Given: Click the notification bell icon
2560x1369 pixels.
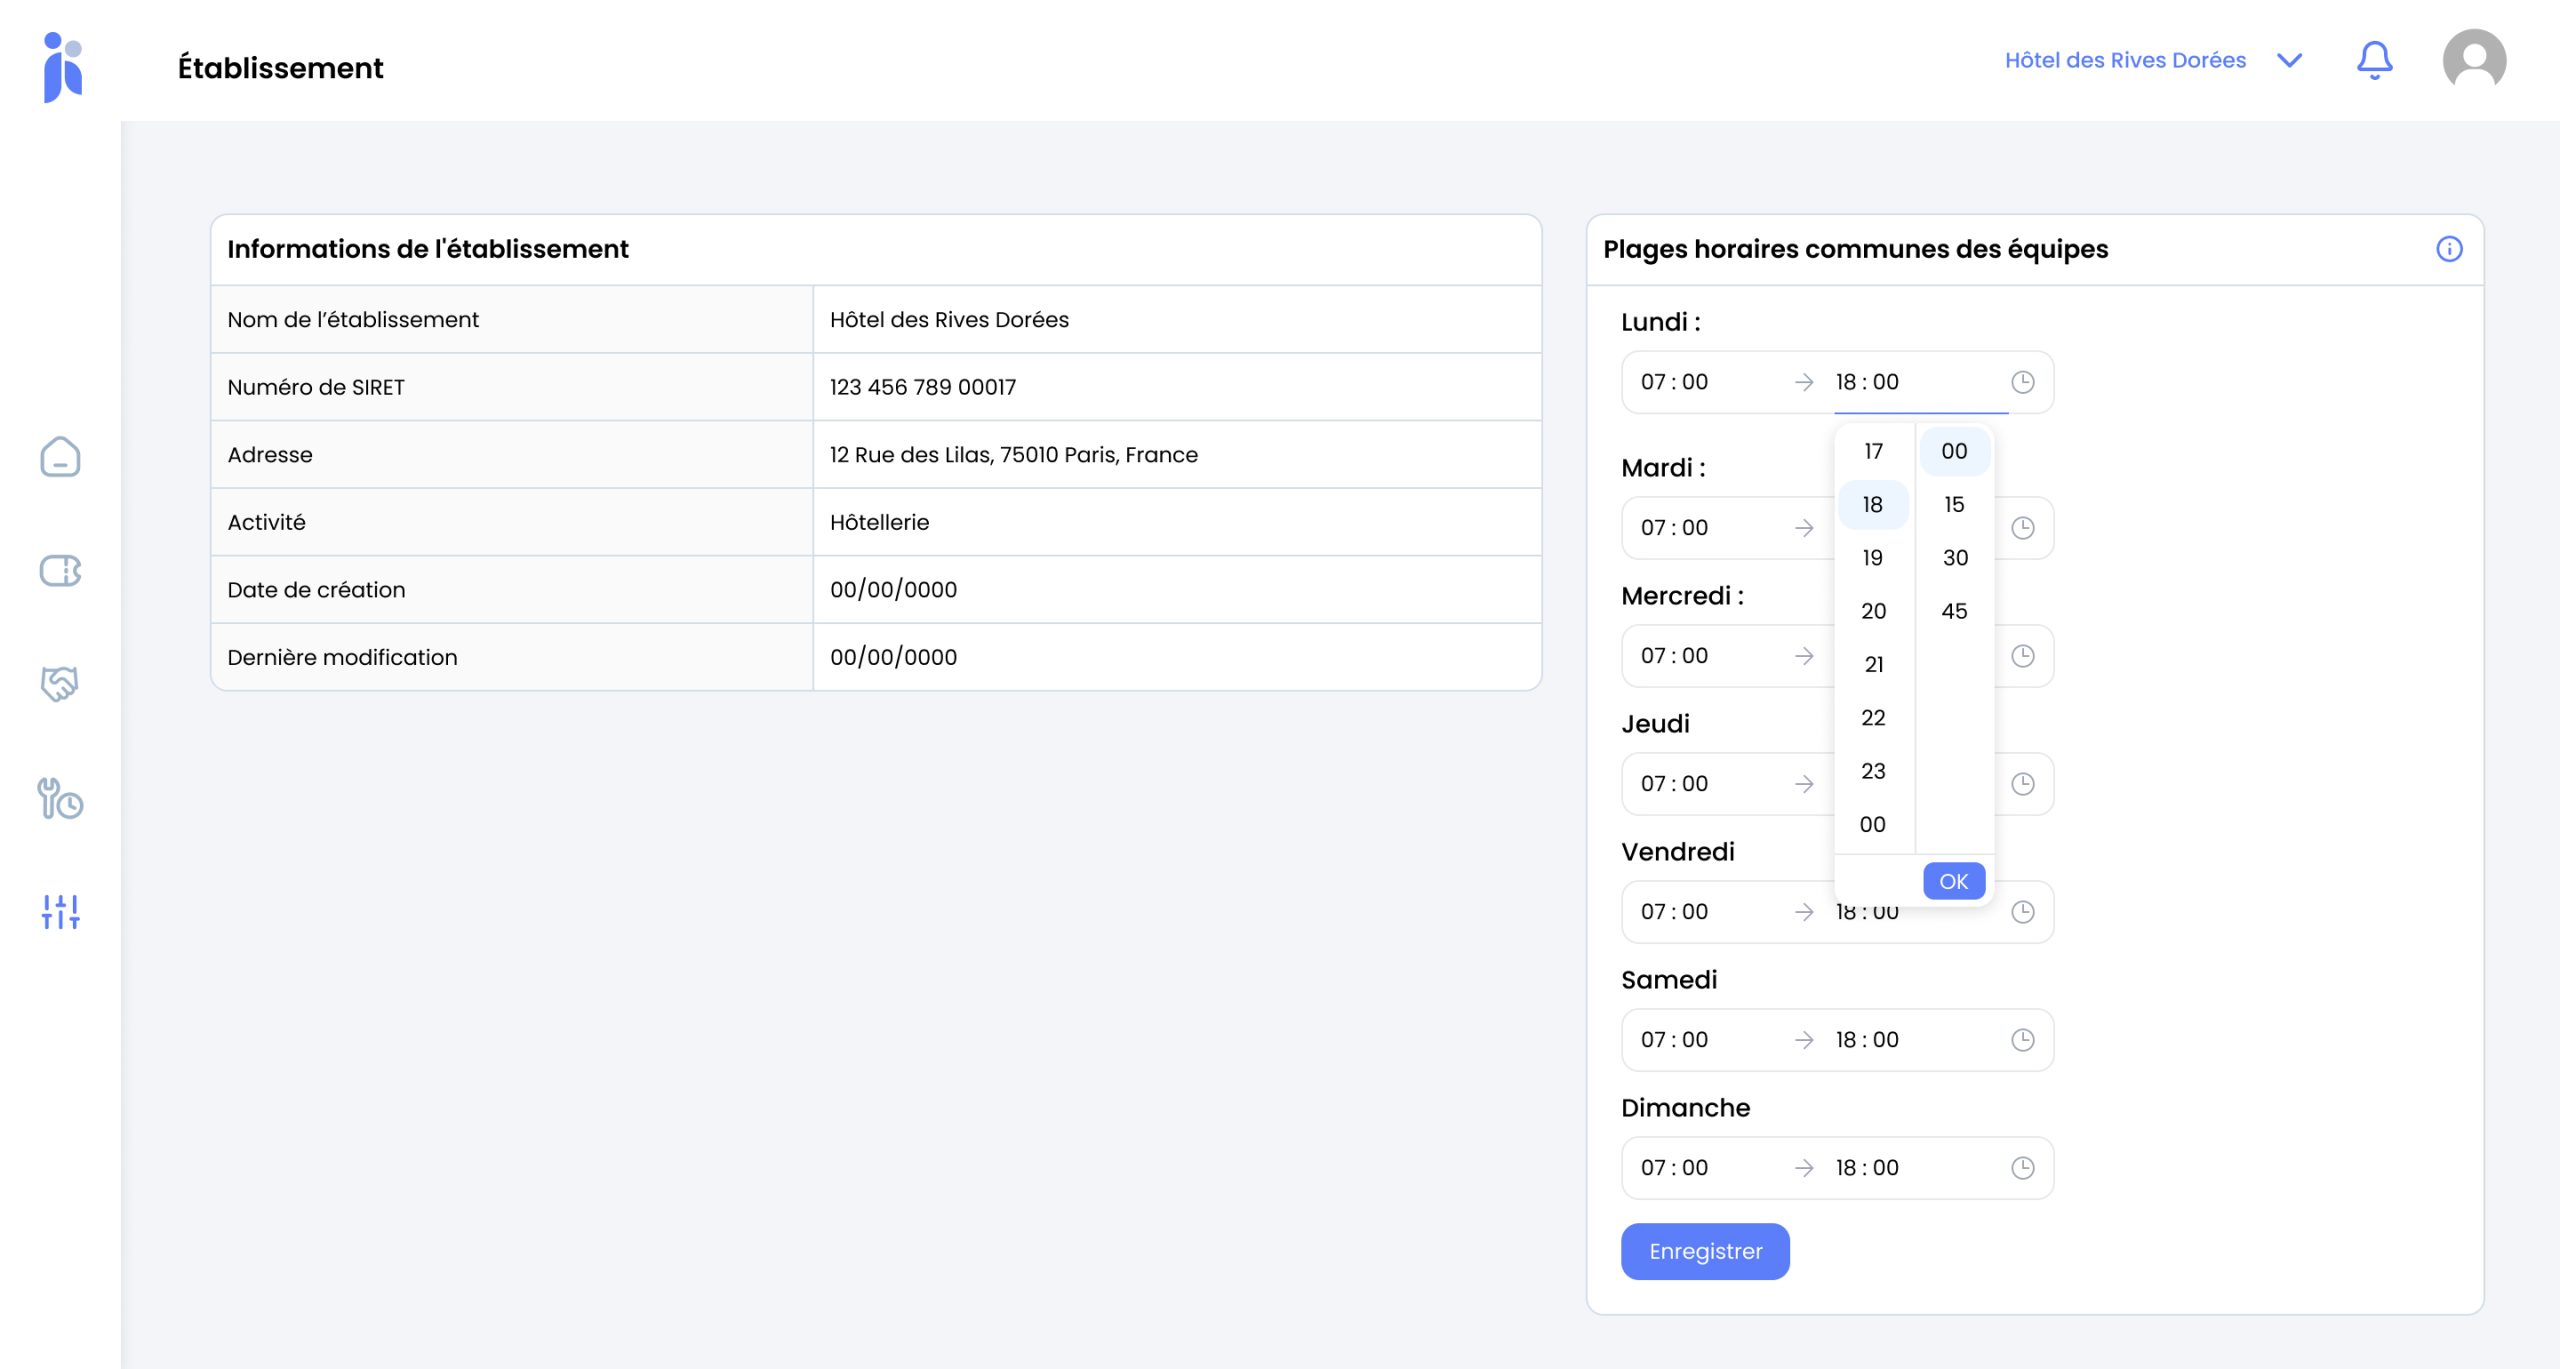Looking at the screenshot, I should click(x=2374, y=61).
